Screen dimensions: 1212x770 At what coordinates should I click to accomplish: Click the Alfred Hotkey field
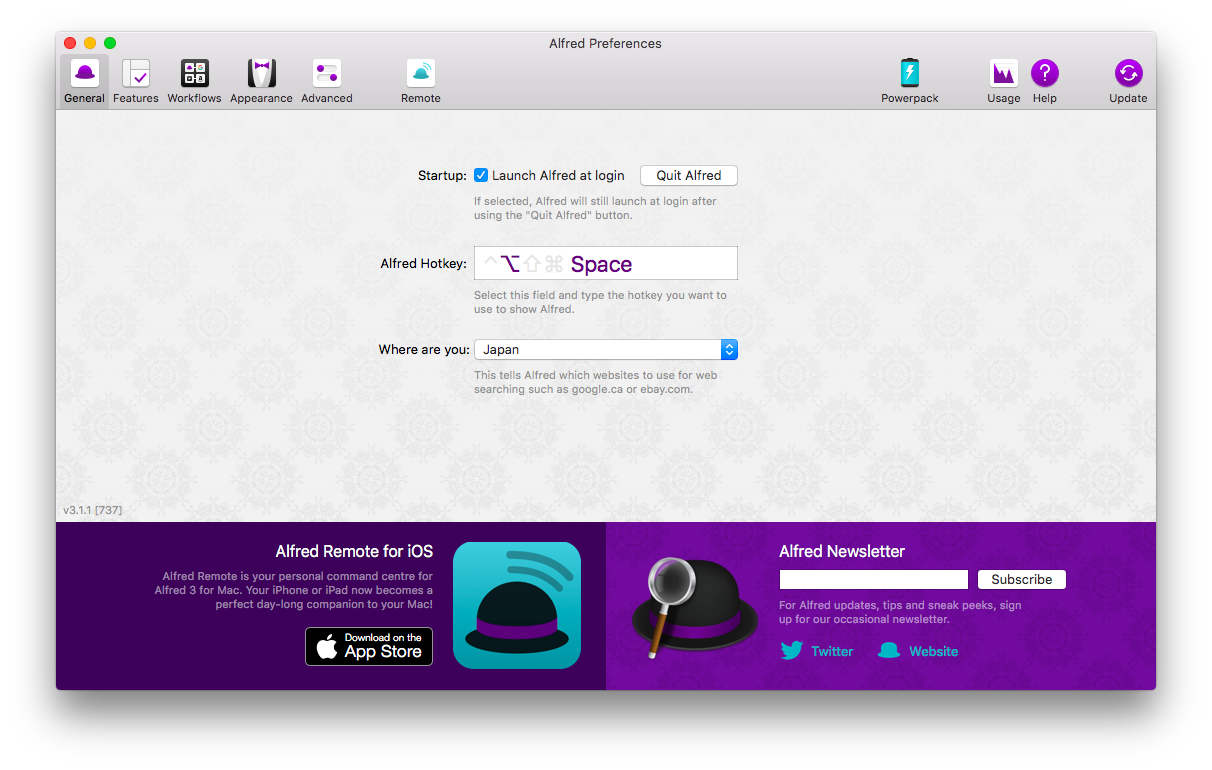[x=605, y=262]
